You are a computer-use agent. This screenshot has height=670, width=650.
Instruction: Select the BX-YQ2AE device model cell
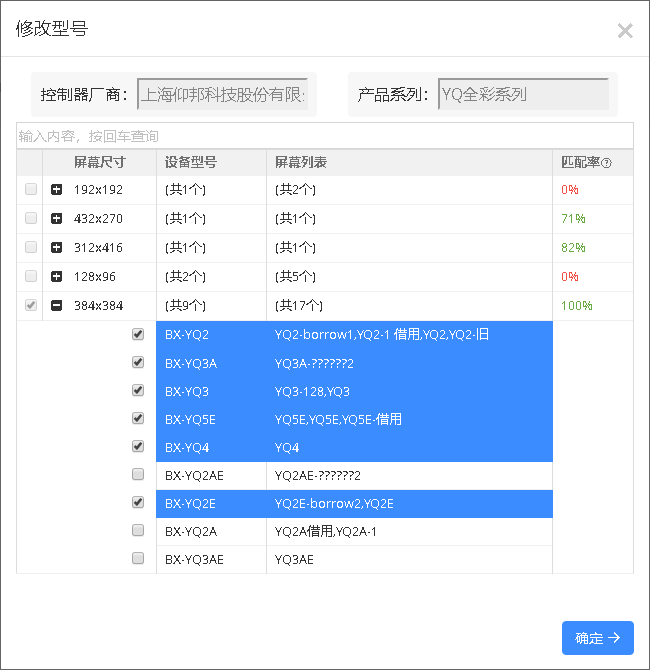[212, 476]
